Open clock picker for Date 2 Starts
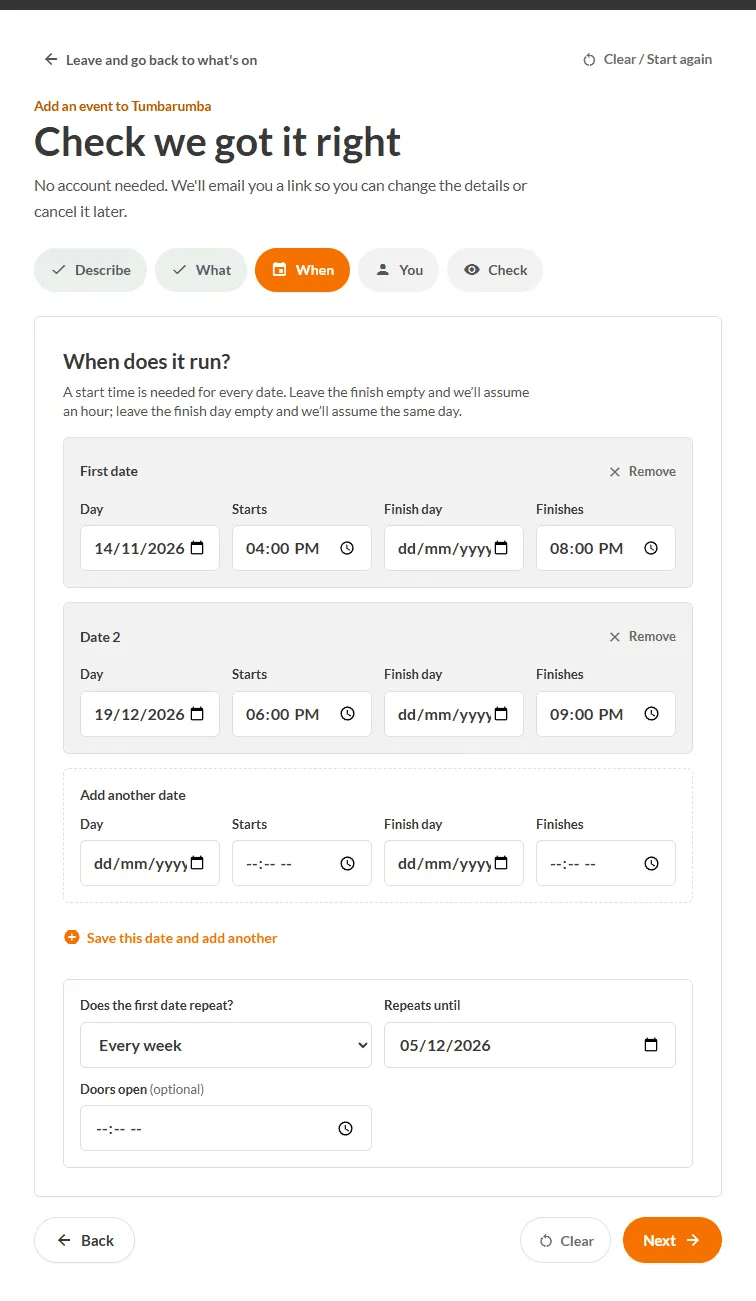The width and height of the screenshot is (756, 1301). 347,714
